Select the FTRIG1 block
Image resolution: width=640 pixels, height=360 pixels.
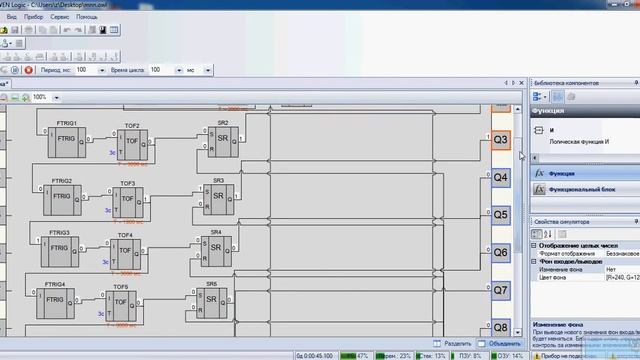(x=67, y=142)
